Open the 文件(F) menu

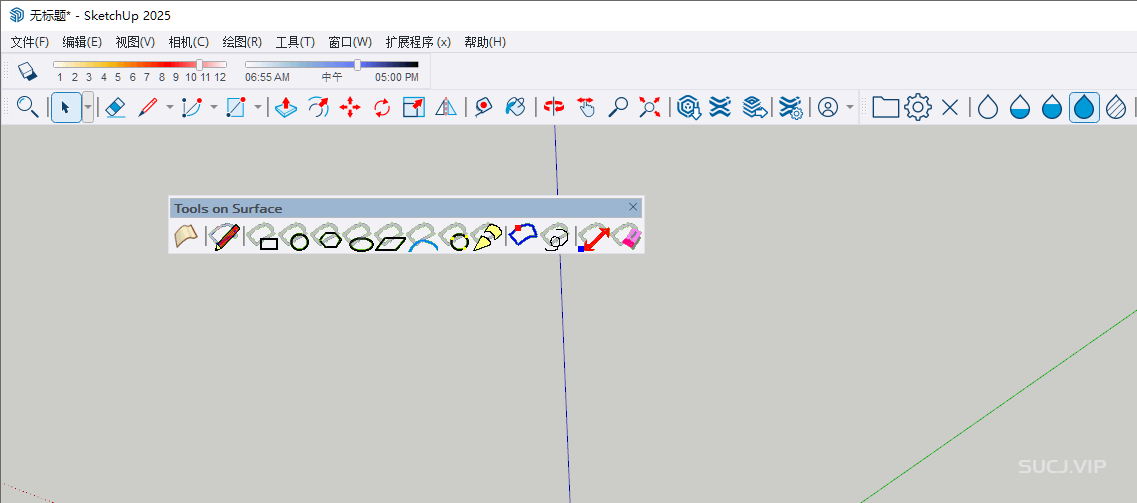[30, 42]
